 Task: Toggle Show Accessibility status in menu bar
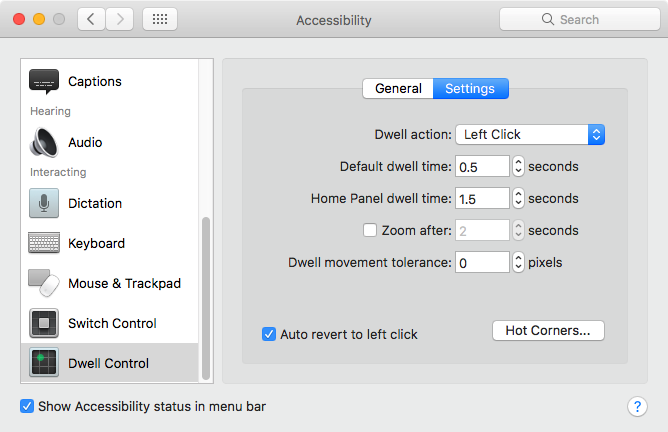pyautogui.click(x=27, y=407)
